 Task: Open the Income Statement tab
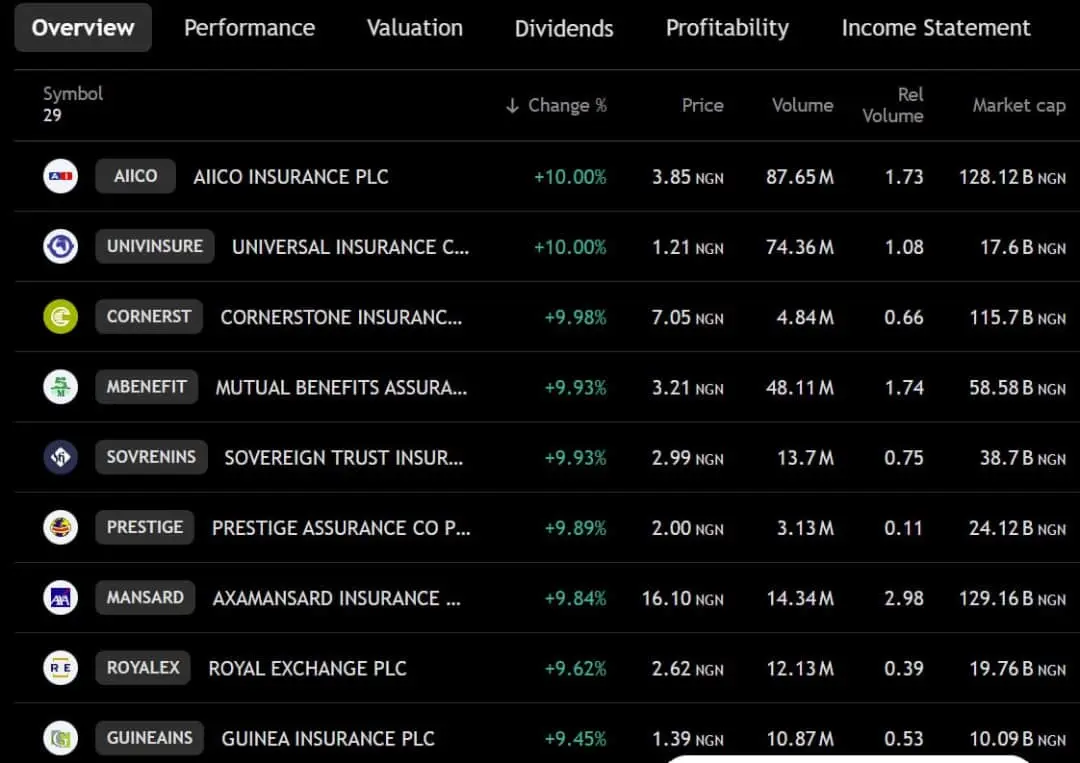pyautogui.click(x=936, y=28)
